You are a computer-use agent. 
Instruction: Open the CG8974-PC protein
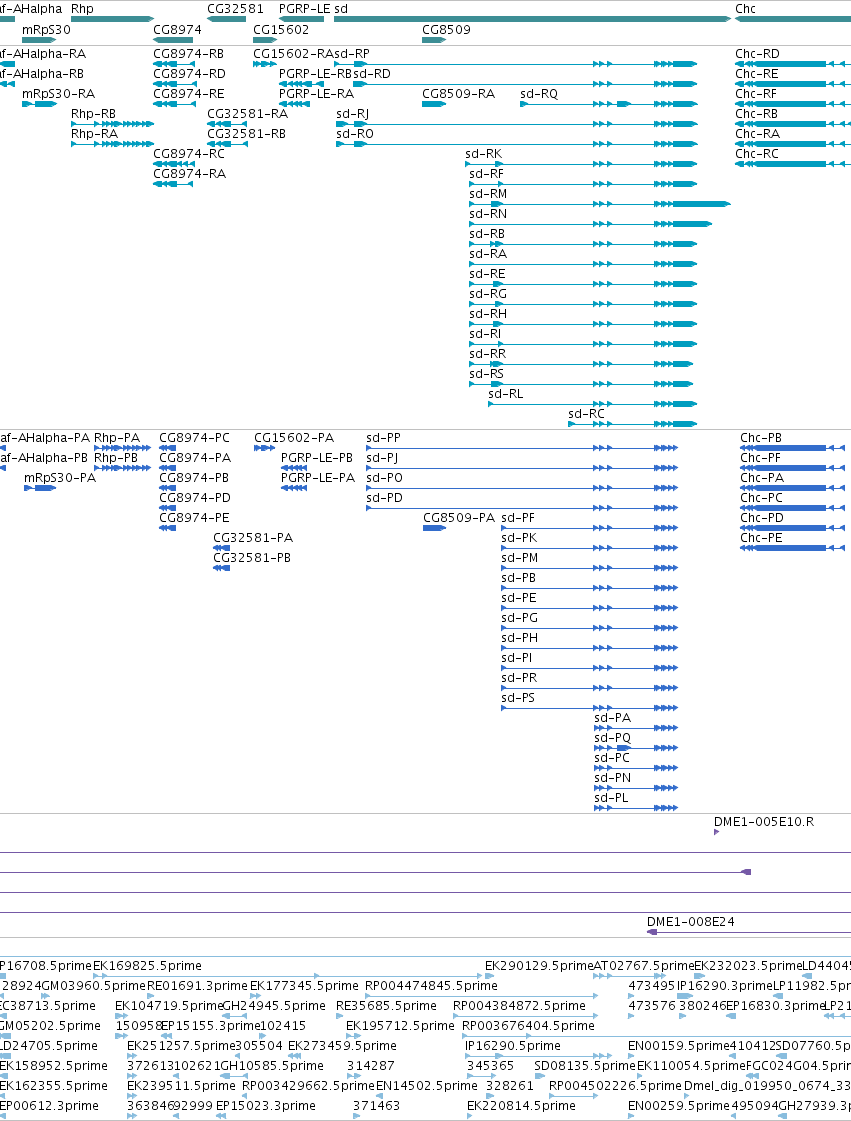coord(195,438)
